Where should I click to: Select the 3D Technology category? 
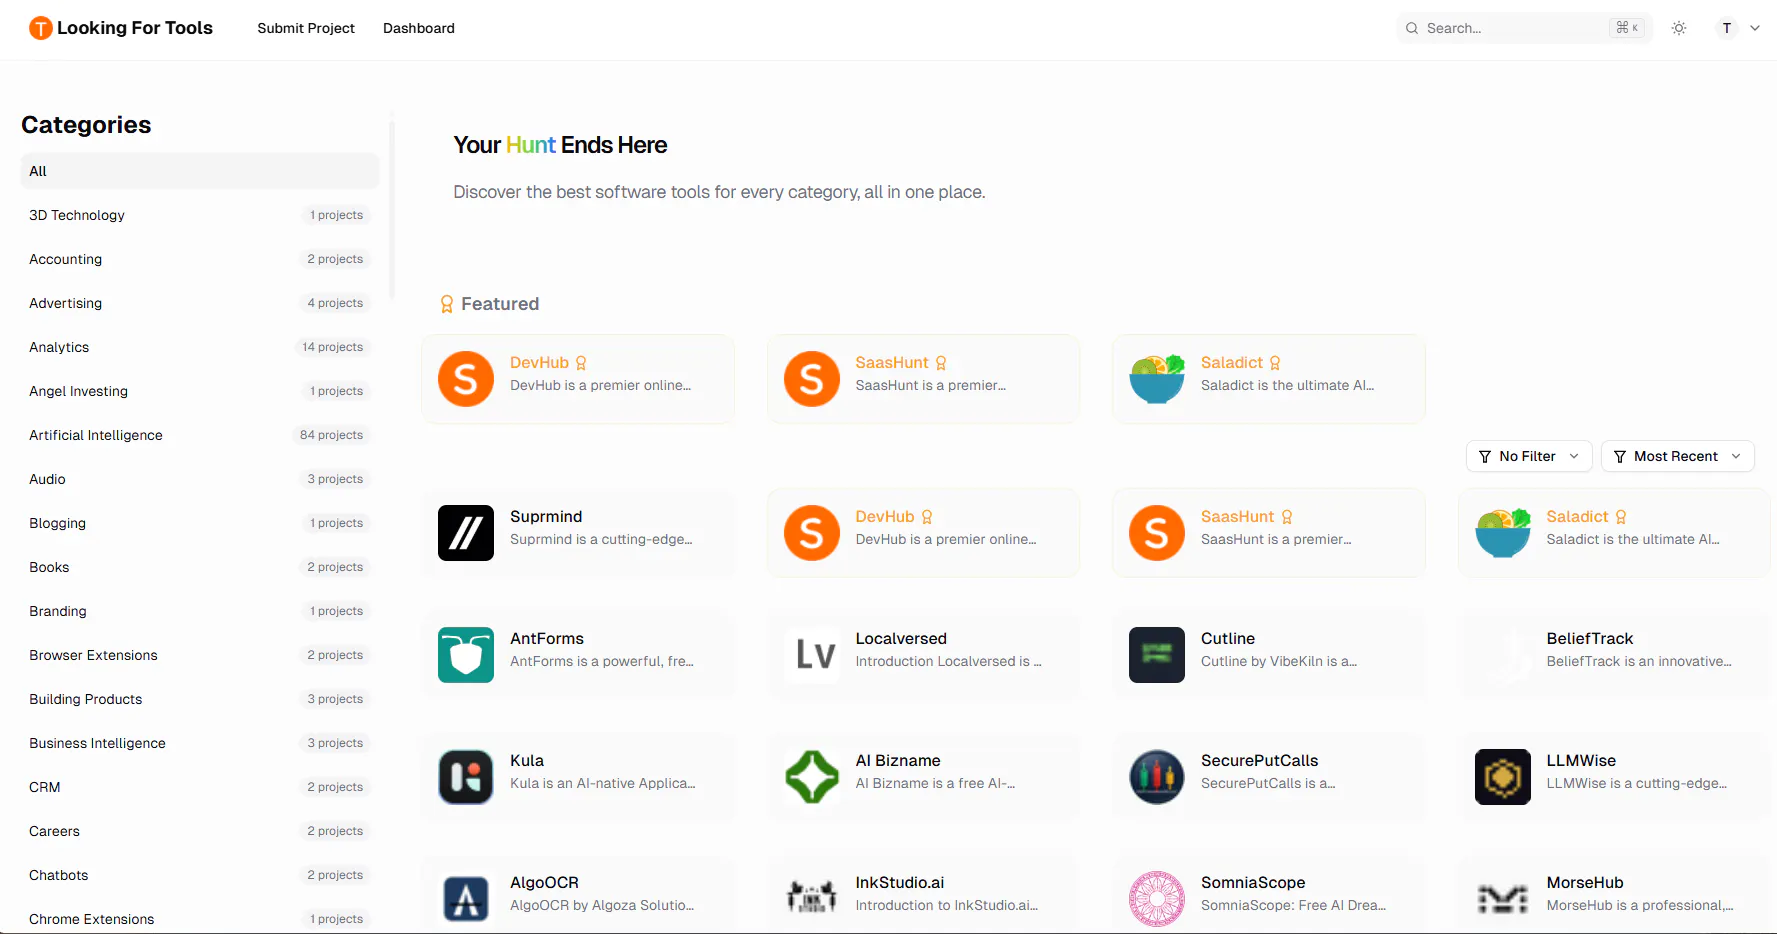200,215
